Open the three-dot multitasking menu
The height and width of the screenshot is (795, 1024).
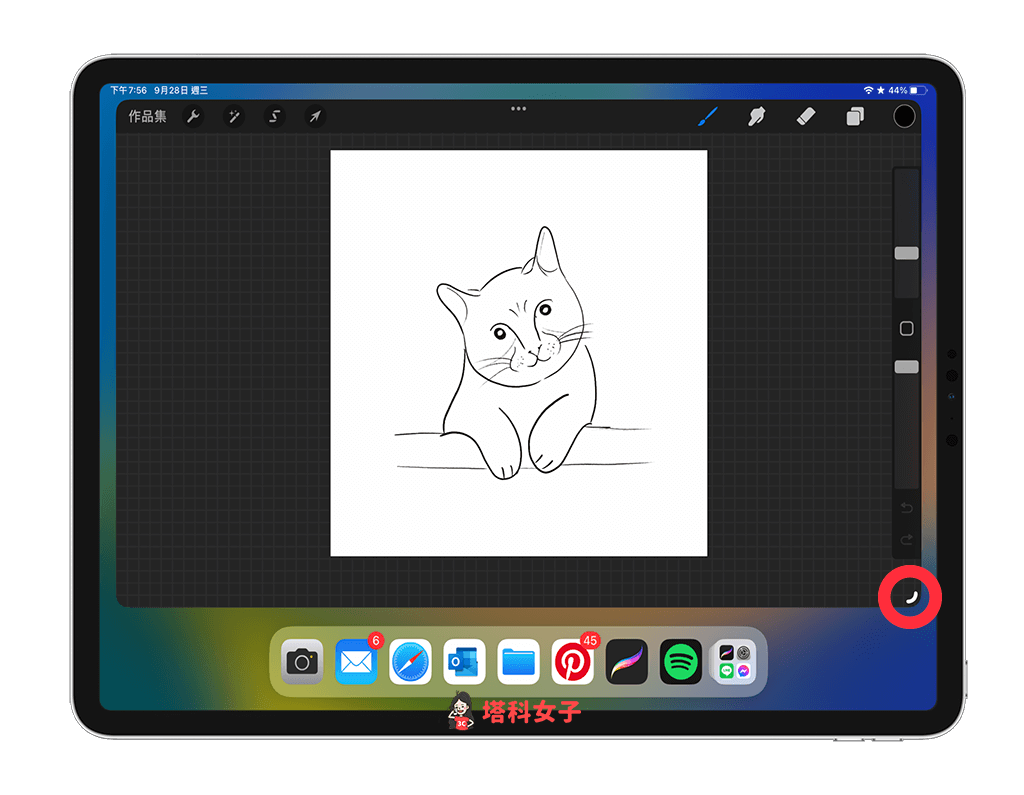click(518, 108)
